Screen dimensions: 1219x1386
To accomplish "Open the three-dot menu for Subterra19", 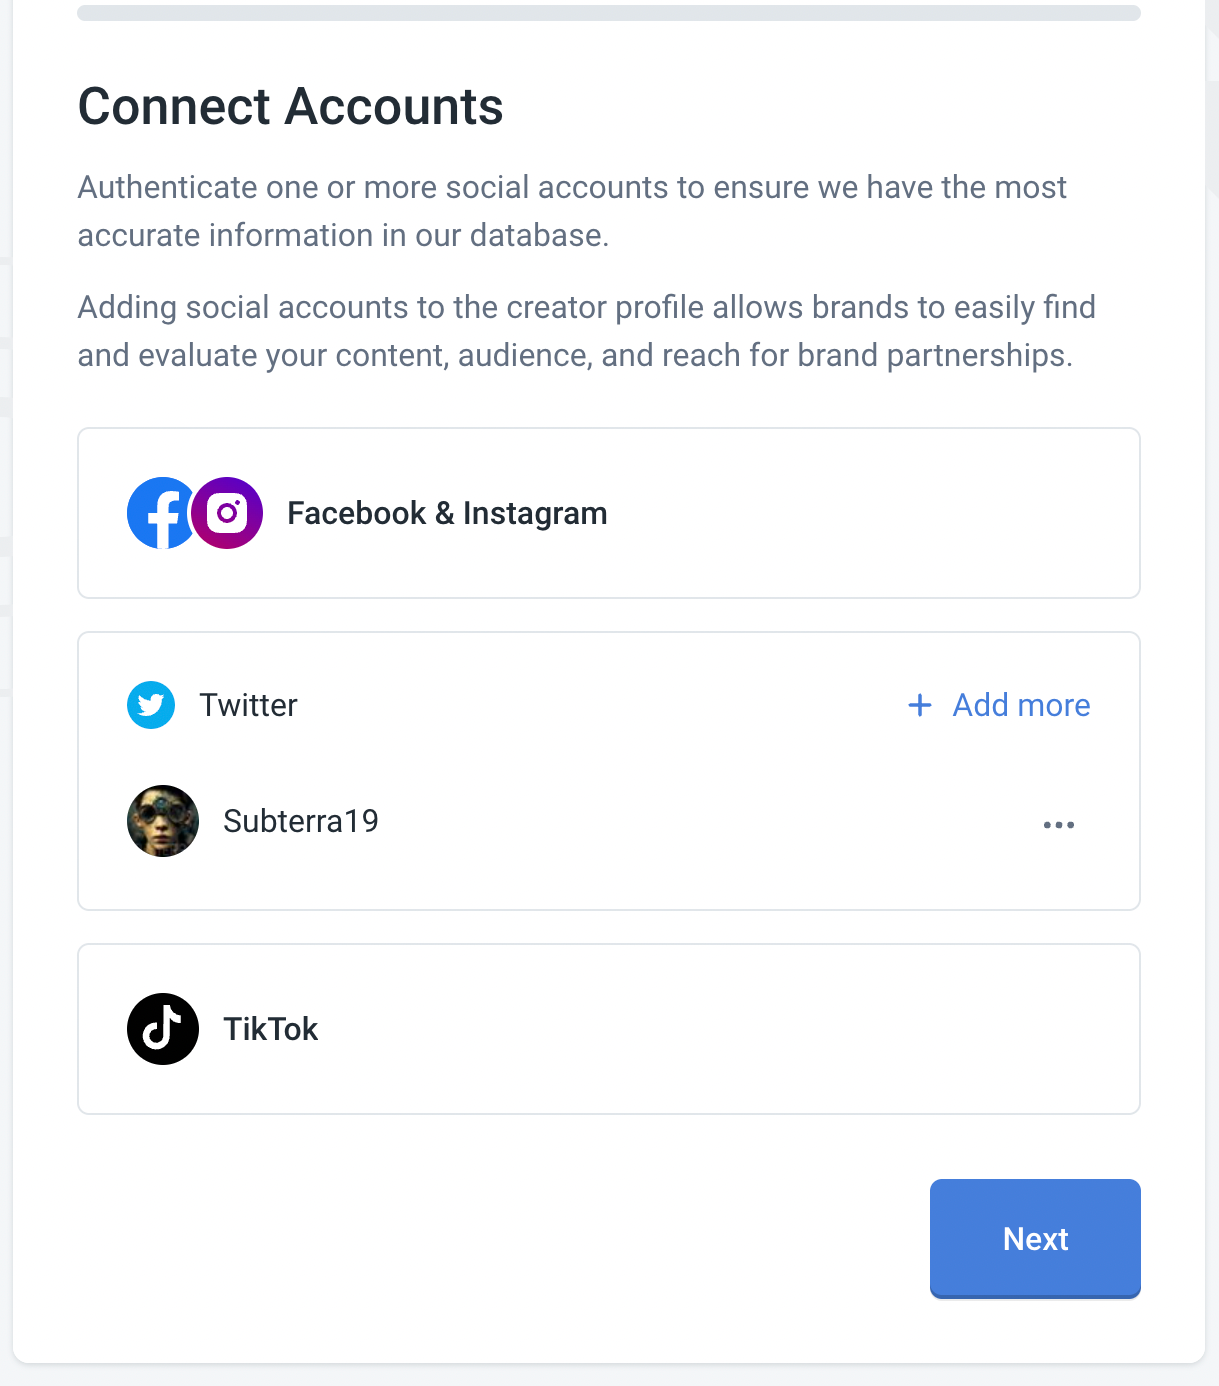I will point(1059,825).
